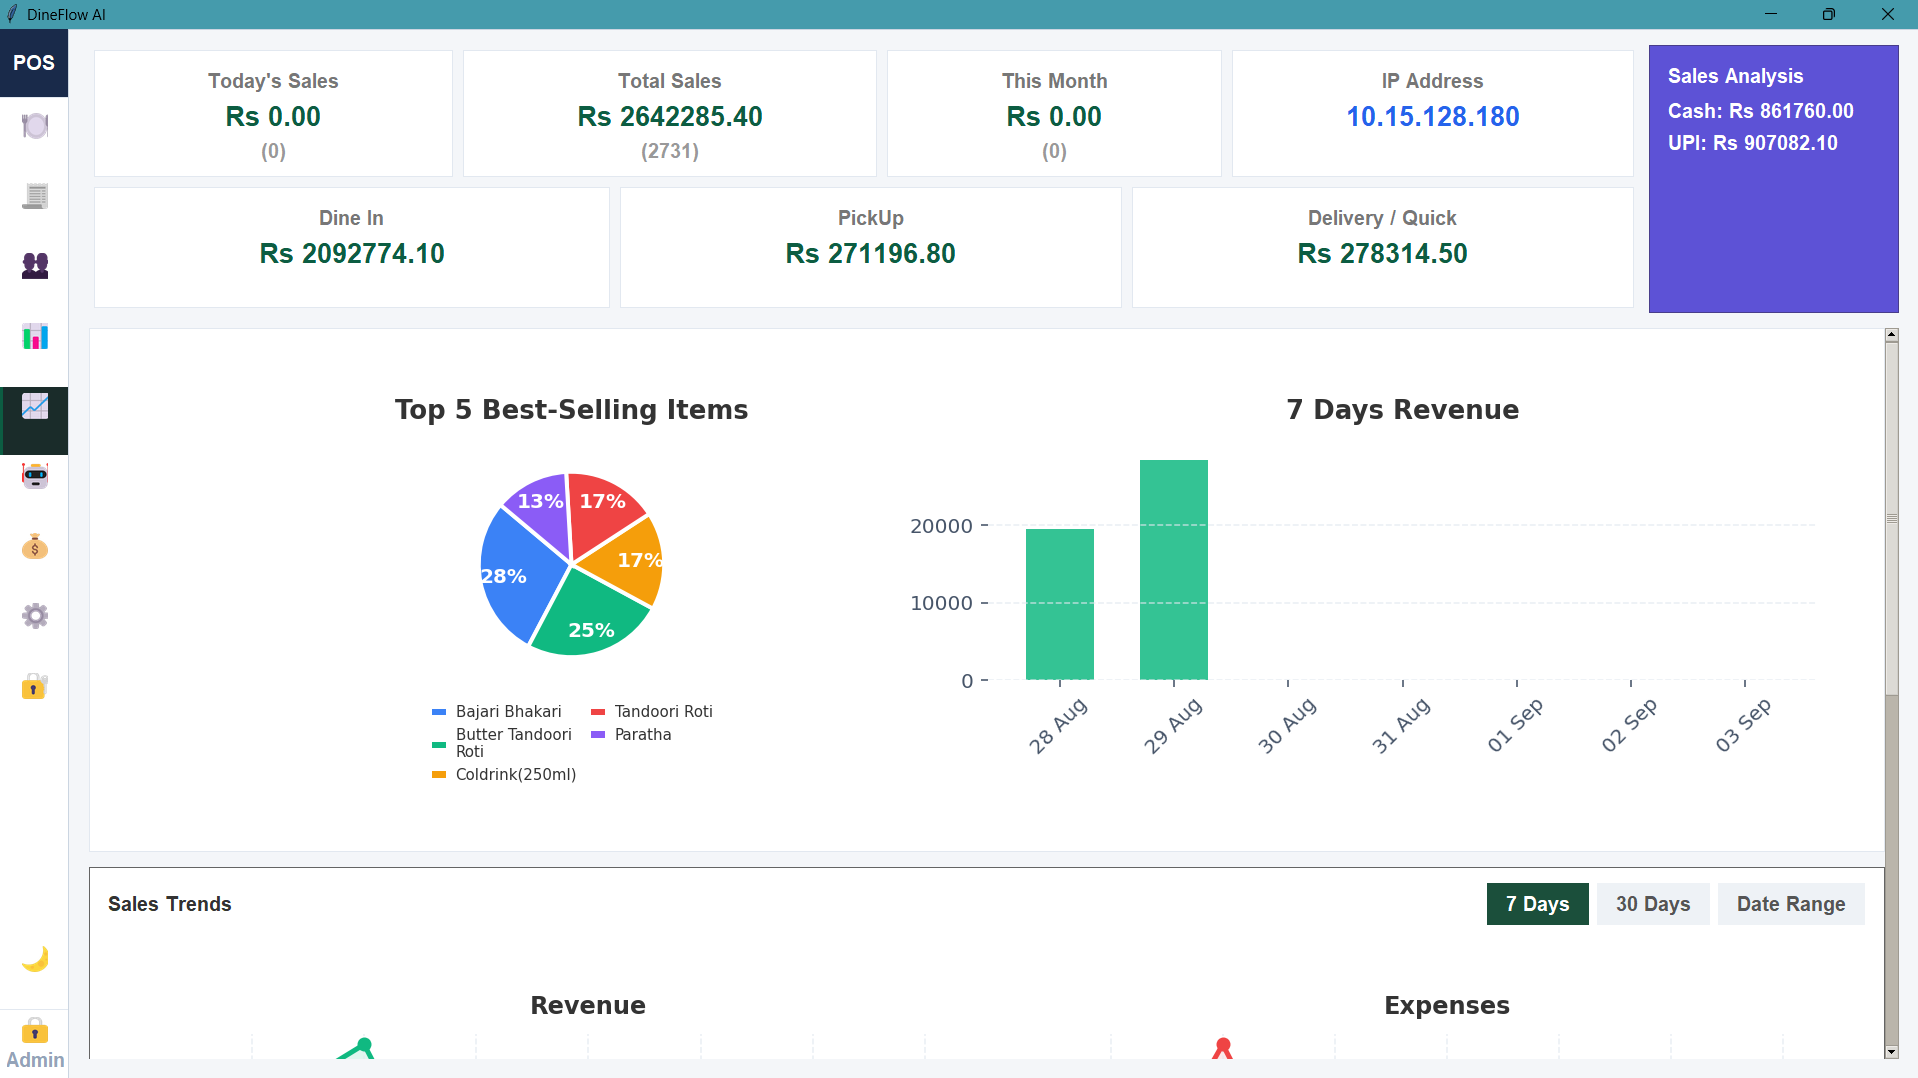Image resolution: width=1918 pixels, height=1078 pixels.
Task: Click the Coldrink(250ml) legend entry
Action: [504, 775]
